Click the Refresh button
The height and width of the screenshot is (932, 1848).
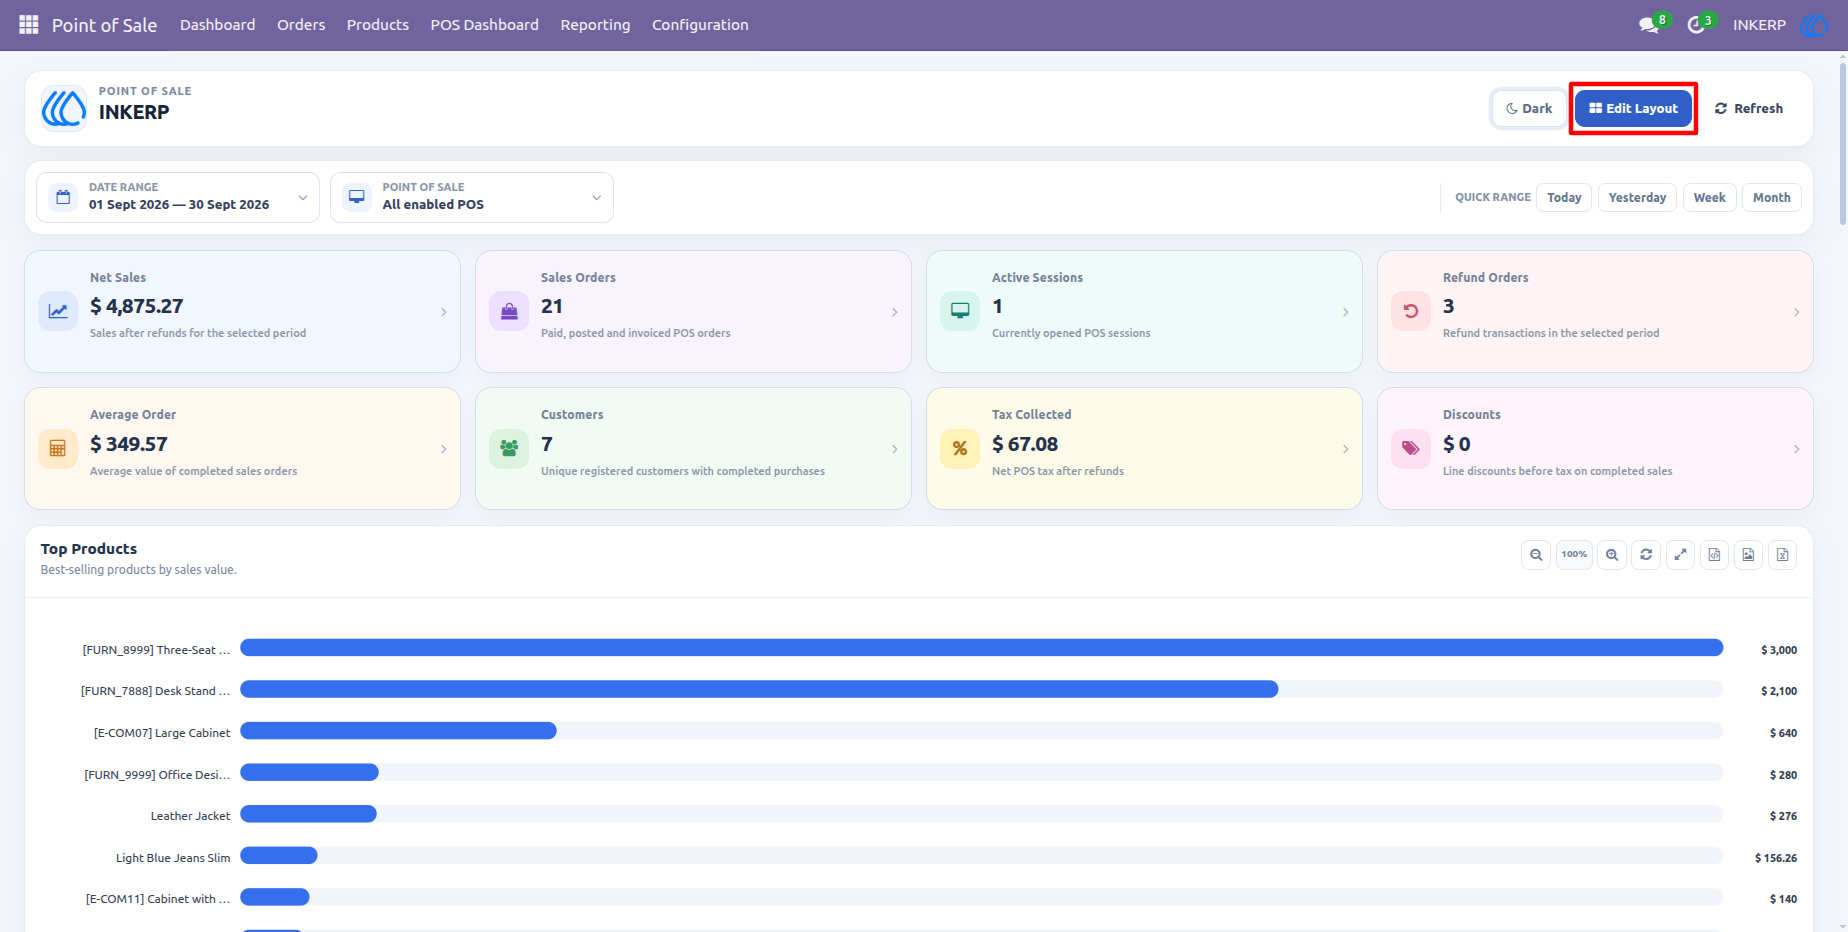point(1749,109)
